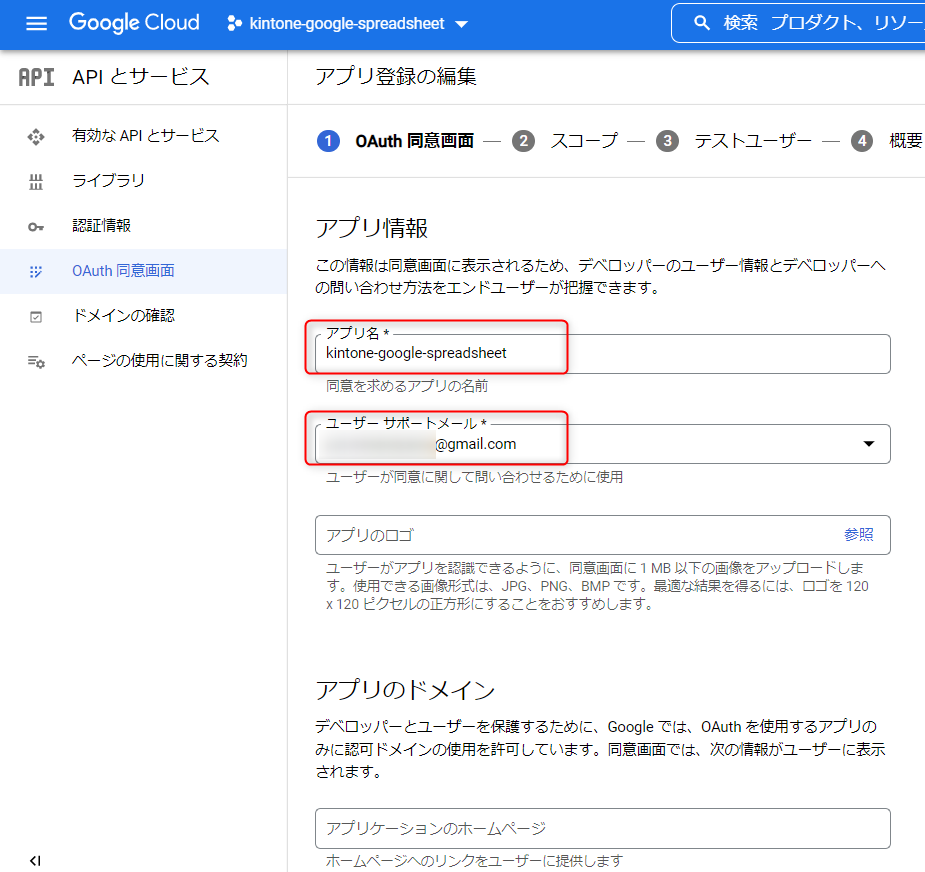Screen dimensions: 925x872
Task: Click the Page usage agreements settings icon
Action: coord(36,361)
